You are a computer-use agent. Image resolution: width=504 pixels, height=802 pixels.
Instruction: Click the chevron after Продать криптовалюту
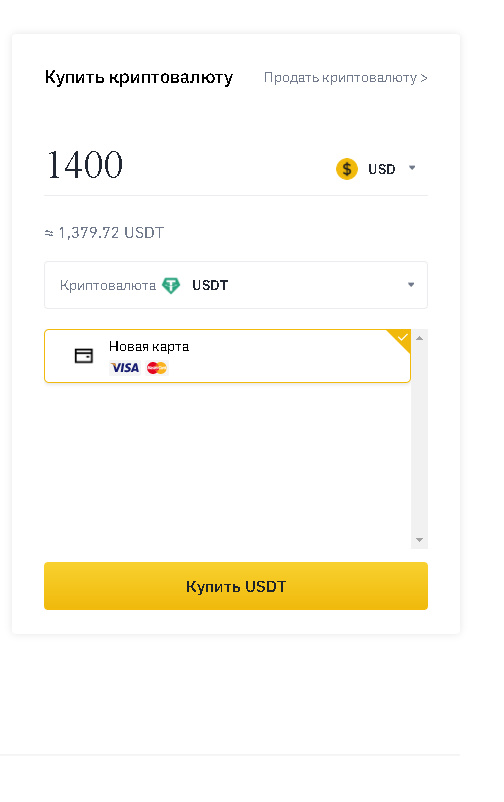tap(424, 78)
